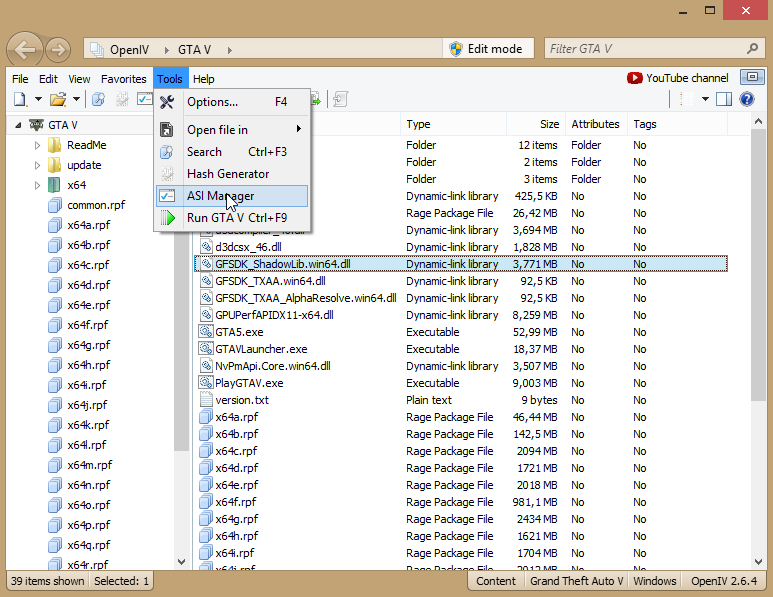The image size is (773, 597).
Task: Expand the ReadMe folder tree node
Action: (x=38, y=145)
